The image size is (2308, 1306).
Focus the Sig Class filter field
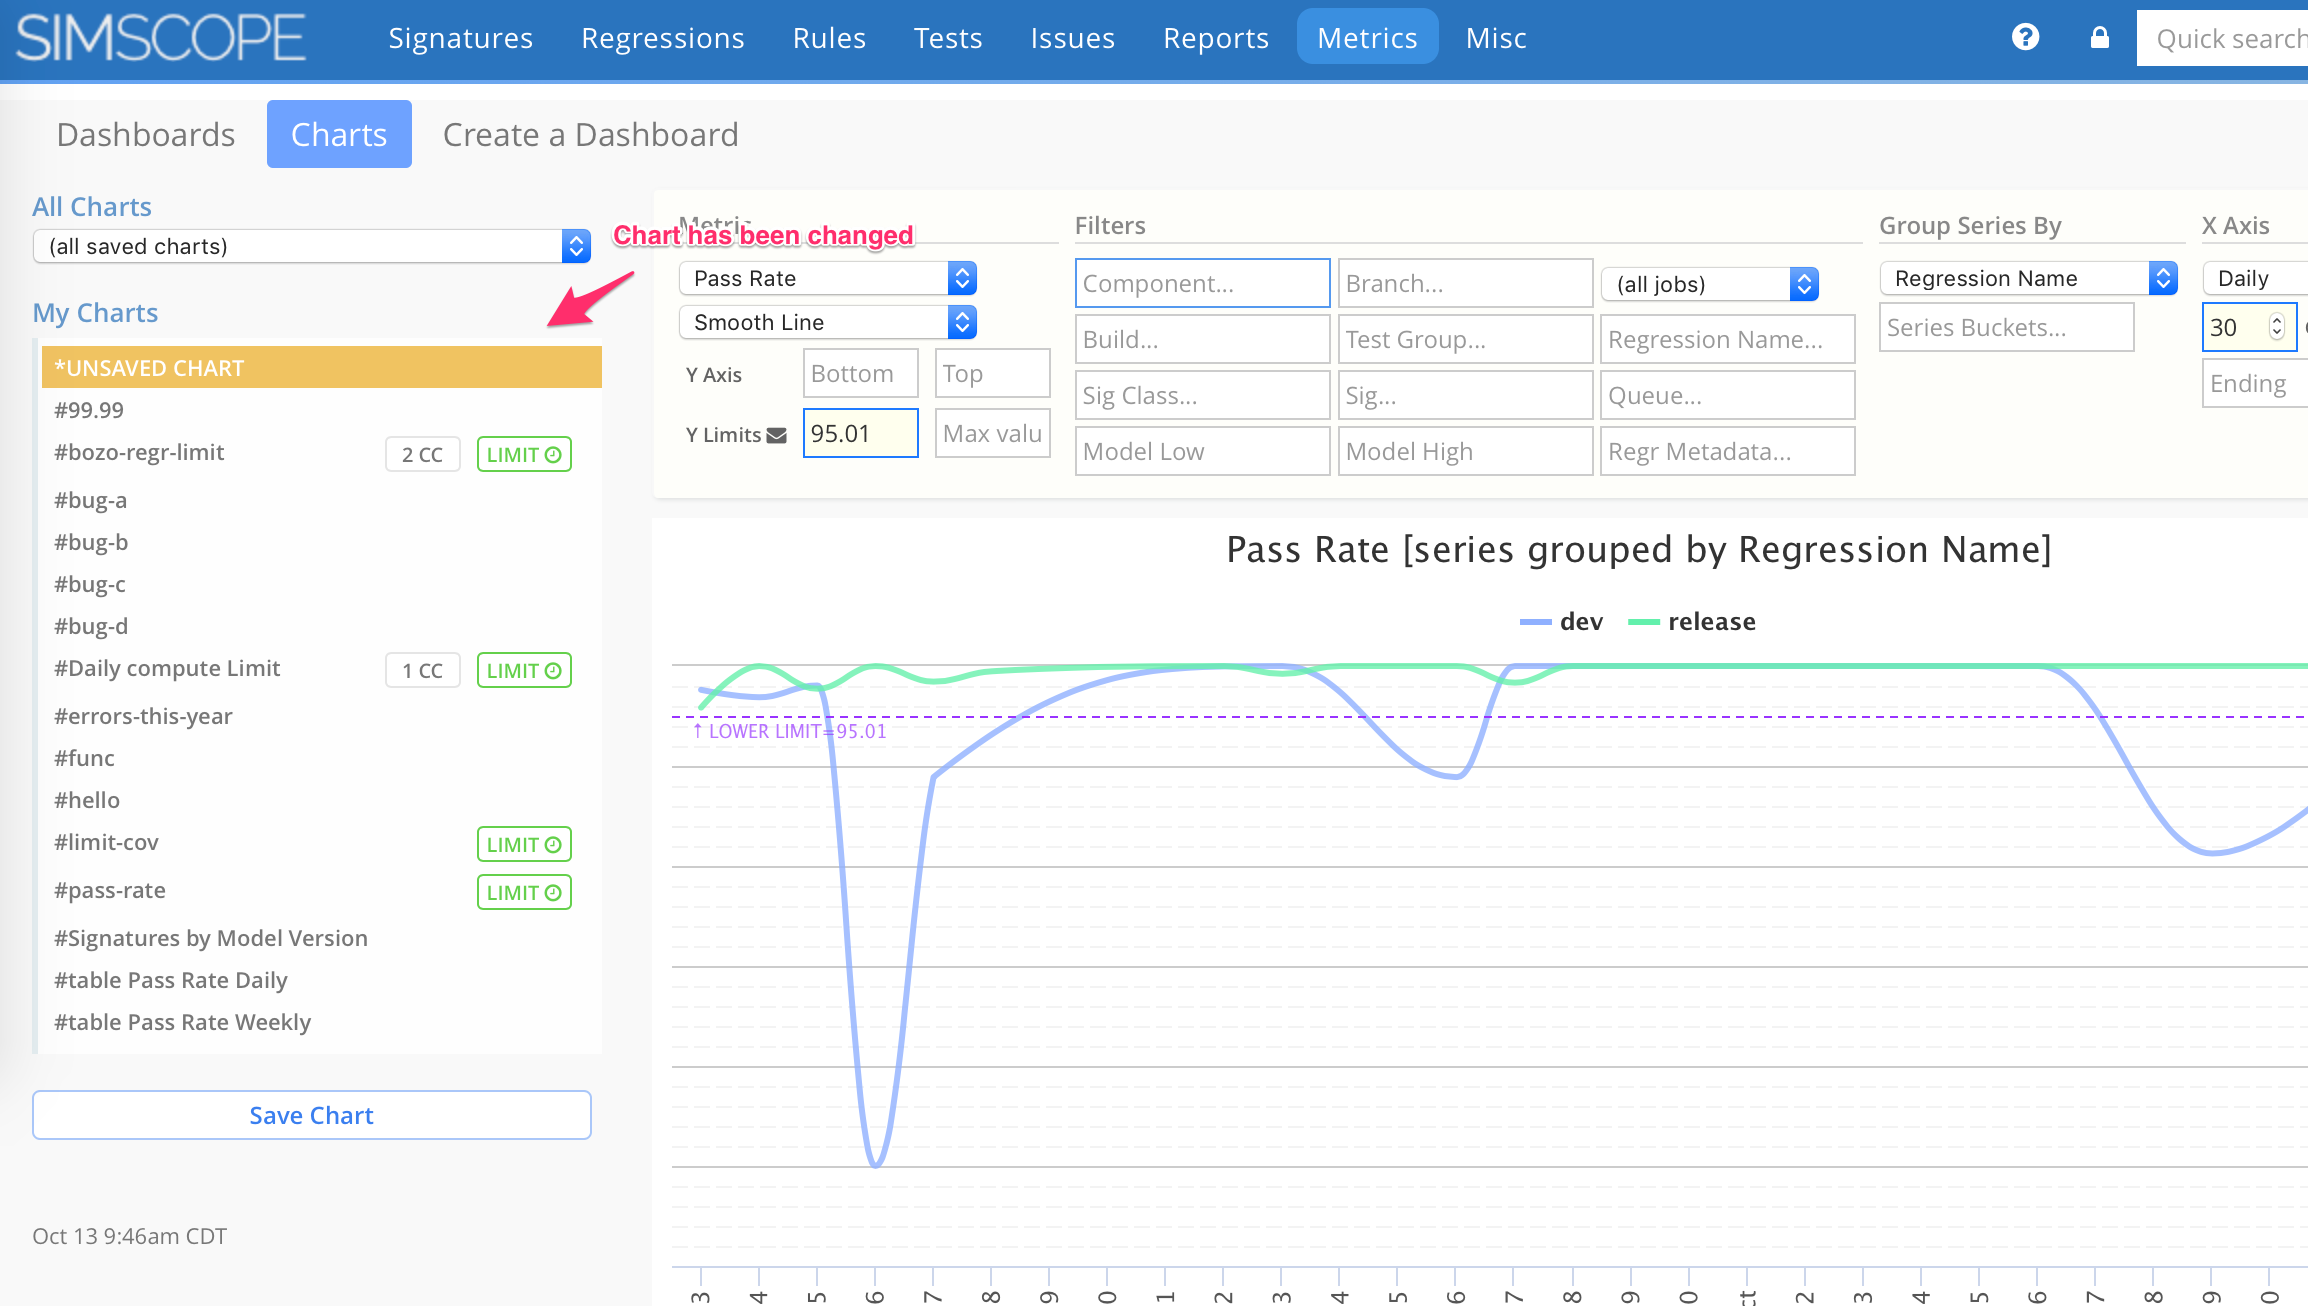coord(1202,395)
